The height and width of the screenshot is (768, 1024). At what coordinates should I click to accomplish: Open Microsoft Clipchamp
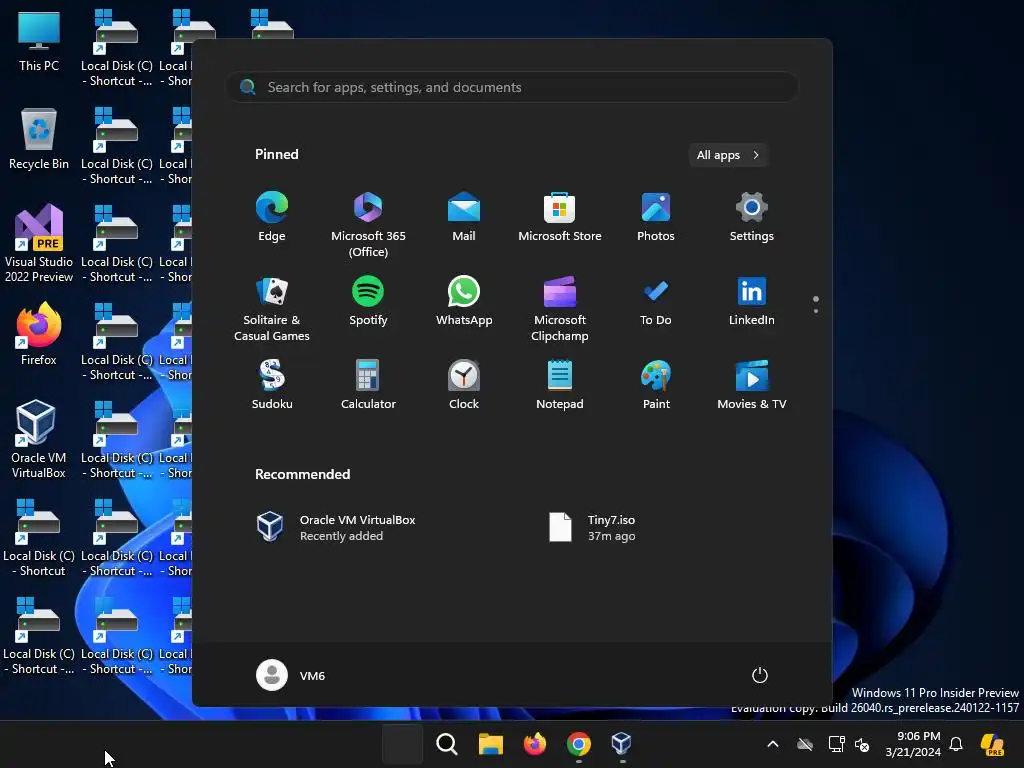[x=560, y=309]
